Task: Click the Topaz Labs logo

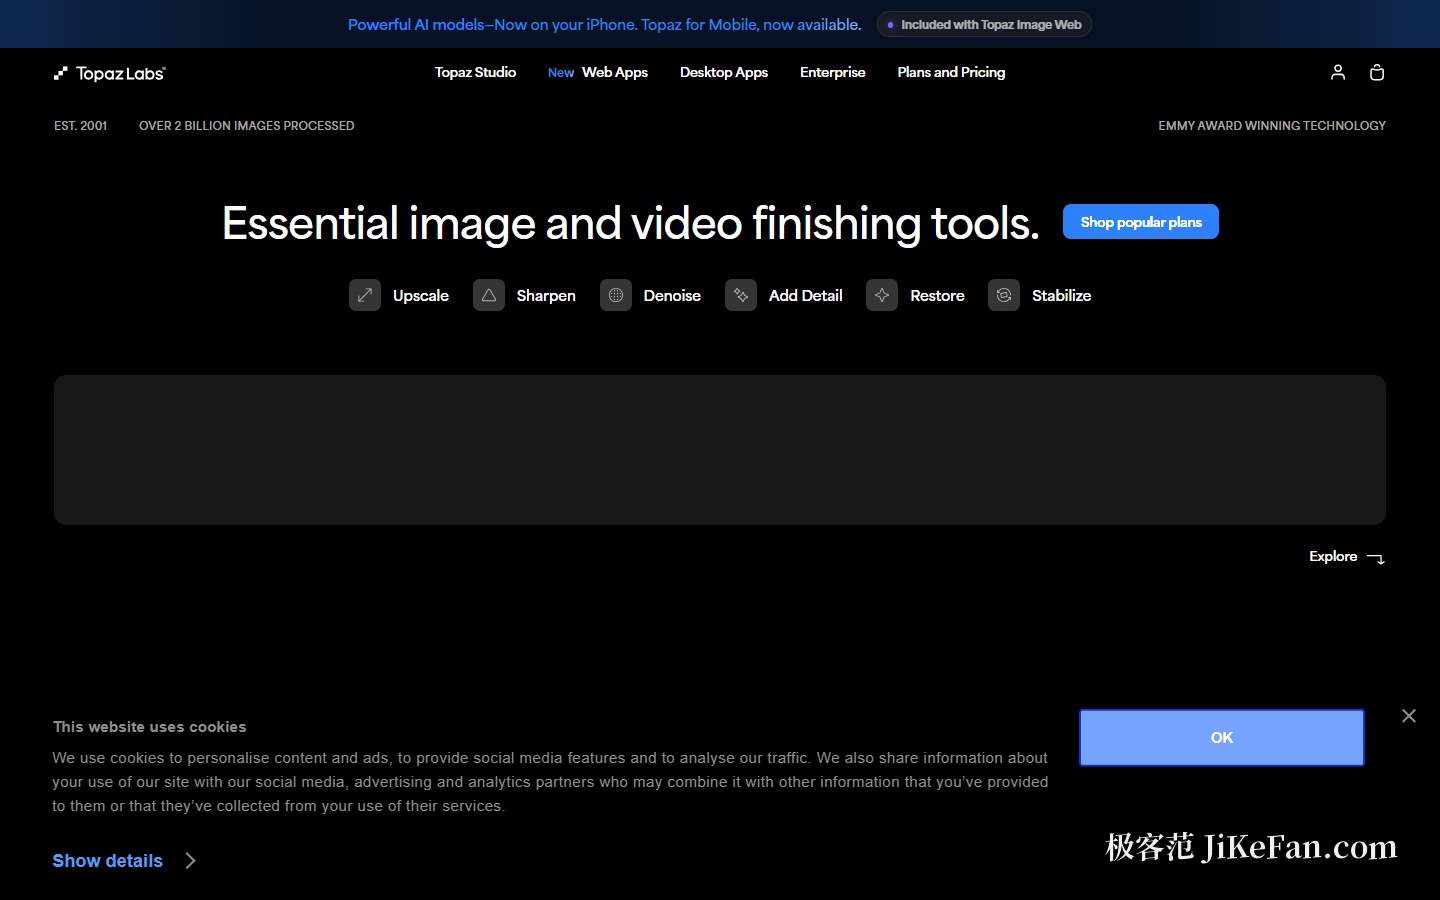Action: 109,73
